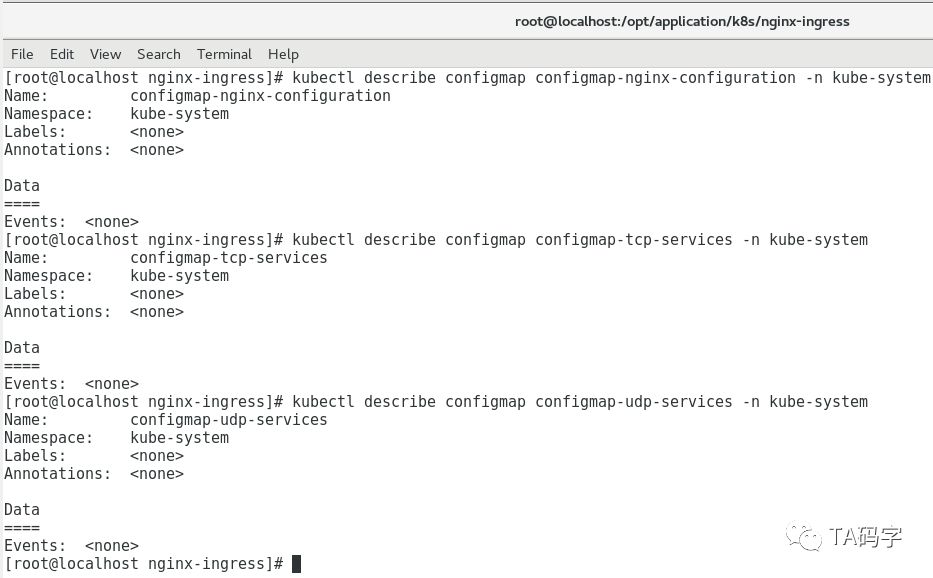Click the describe configmap-nginx-configuration command line

coord(611,78)
